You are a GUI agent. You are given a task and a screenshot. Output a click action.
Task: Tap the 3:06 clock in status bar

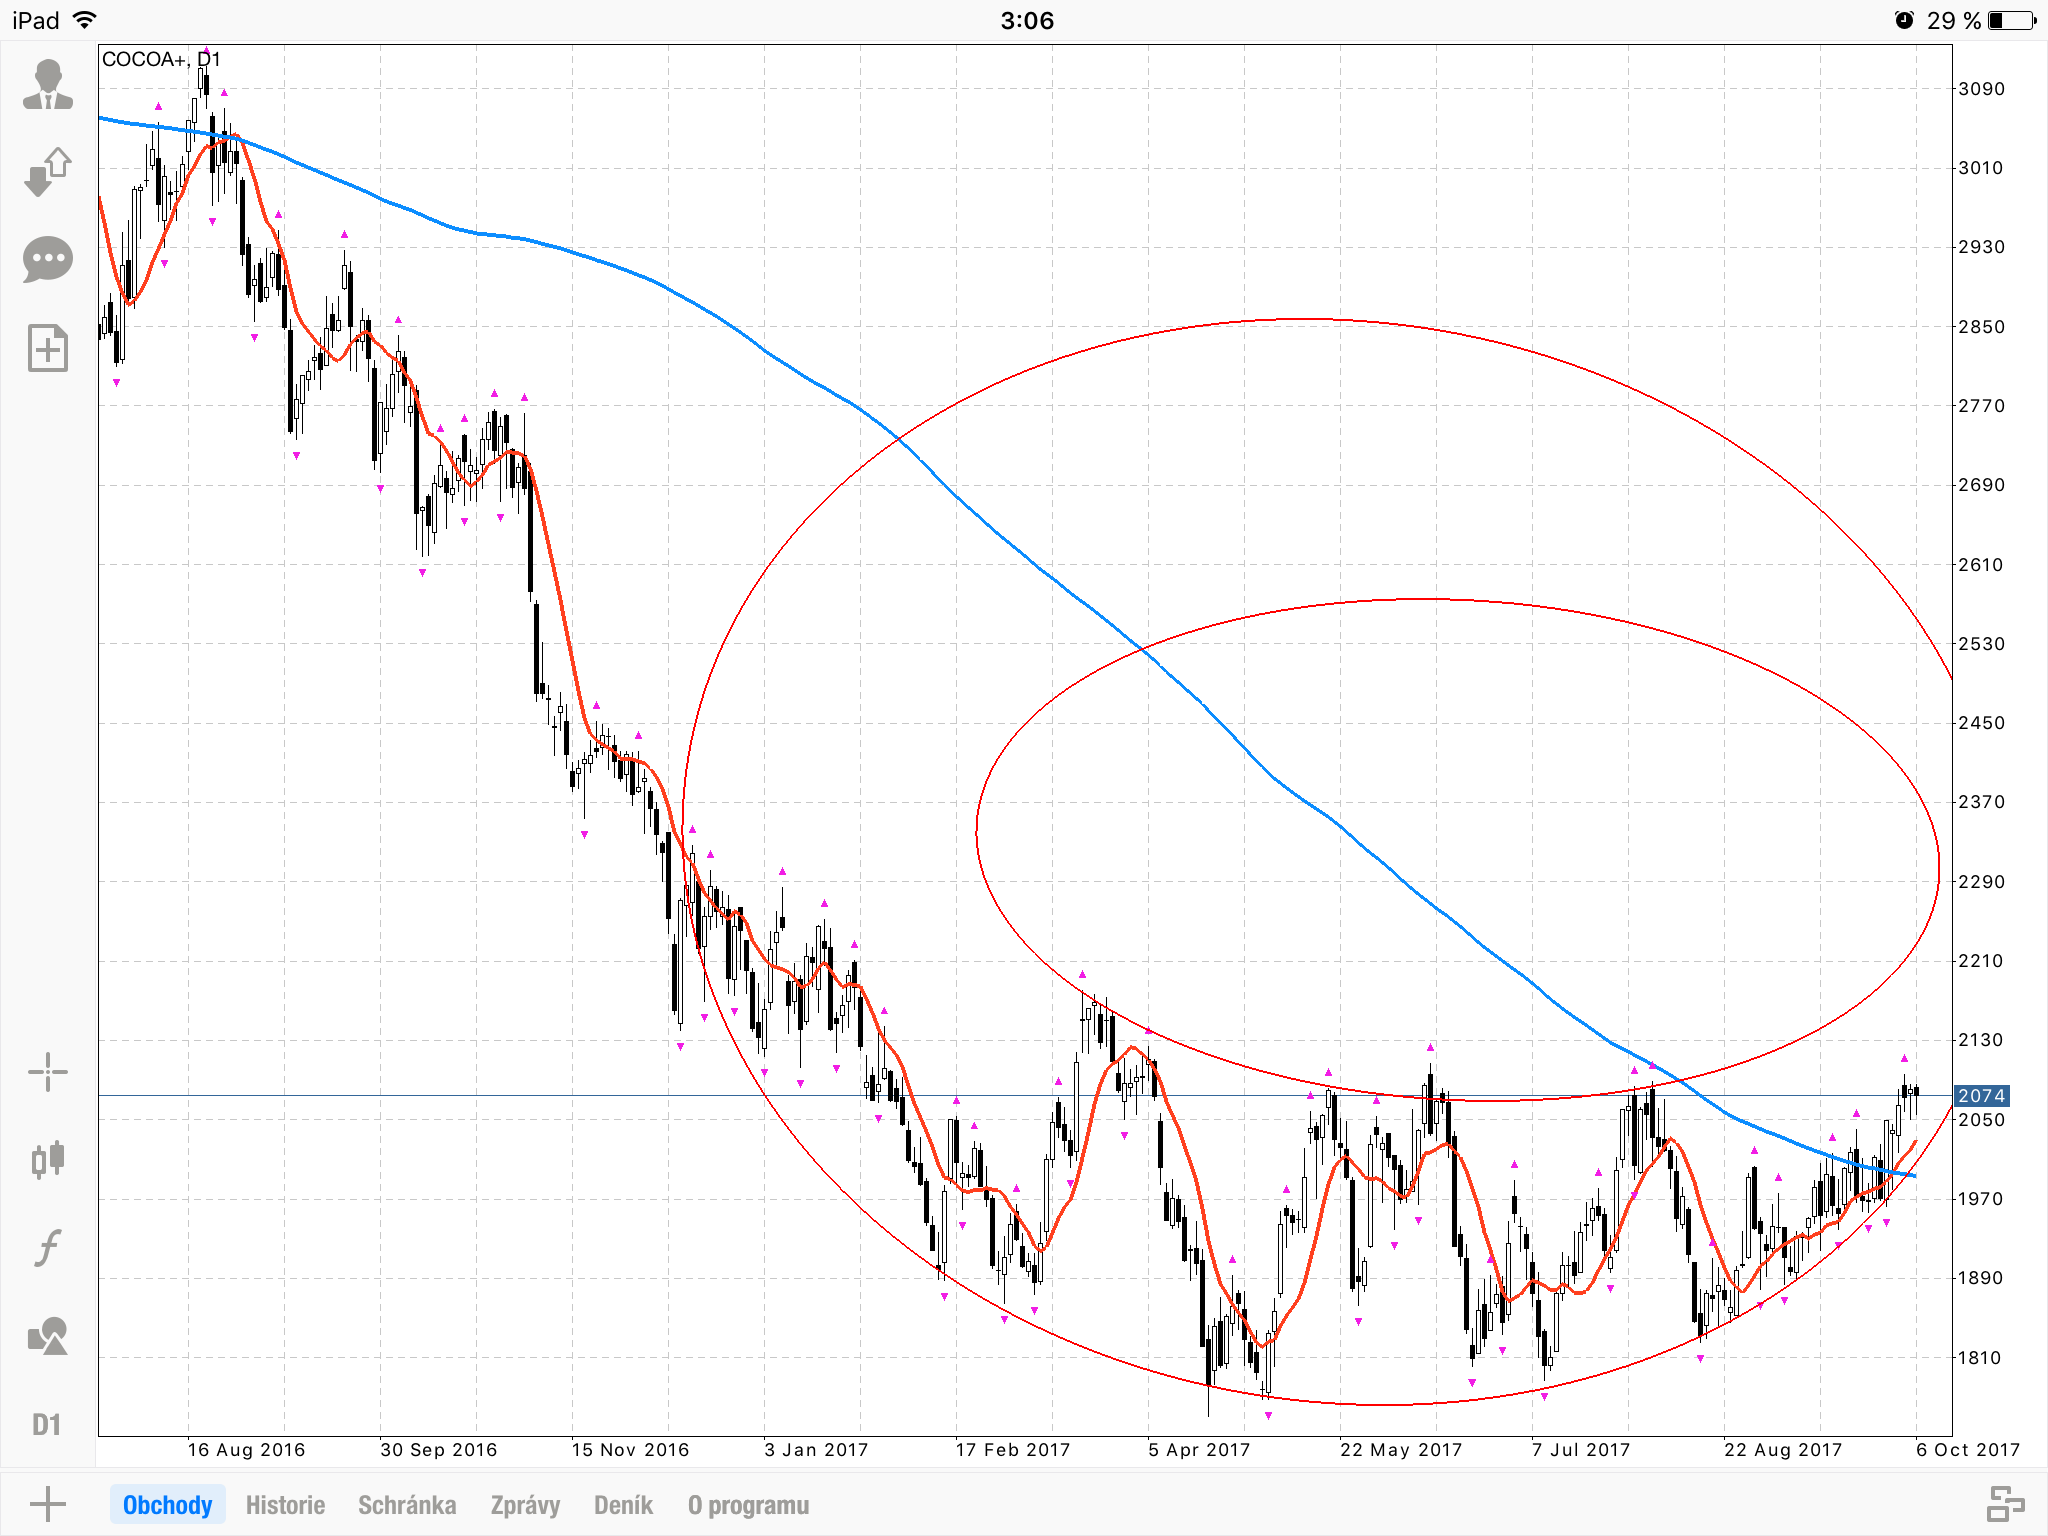pyautogui.click(x=1027, y=20)
